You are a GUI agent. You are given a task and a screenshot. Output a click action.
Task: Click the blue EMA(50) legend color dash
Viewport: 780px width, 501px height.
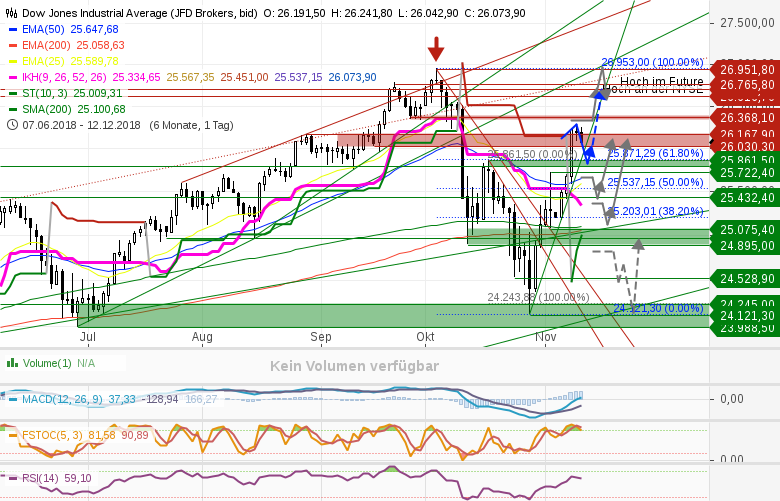[x=13, y=29]
